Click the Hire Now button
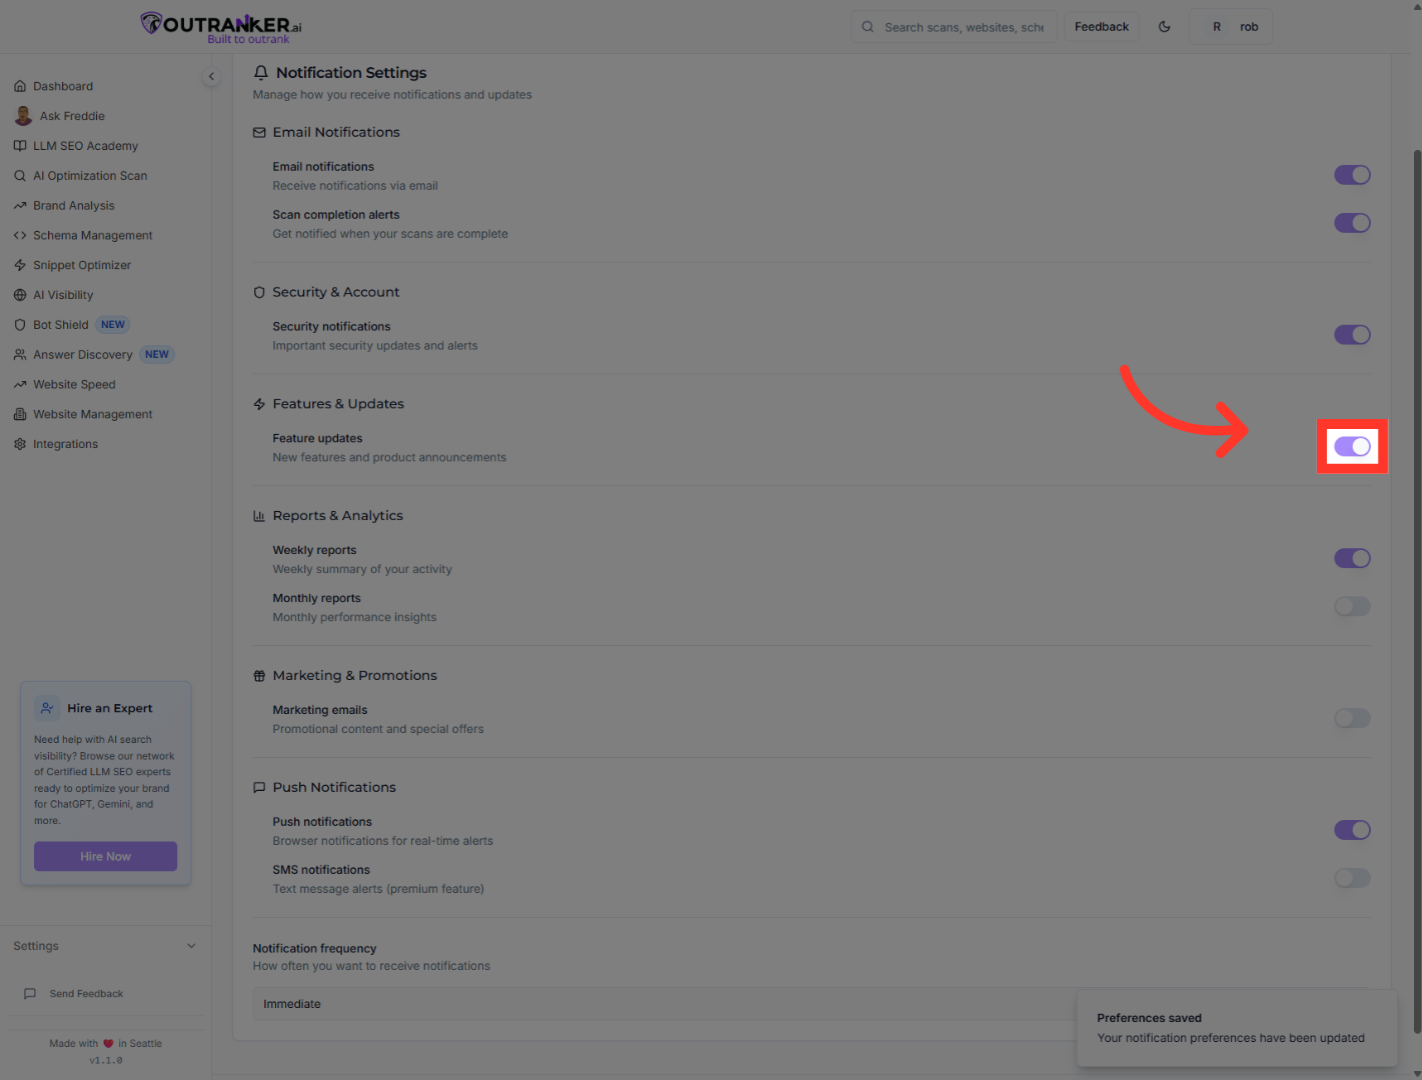This screenshot has height=1080, width=1422. tap(105, 856)
